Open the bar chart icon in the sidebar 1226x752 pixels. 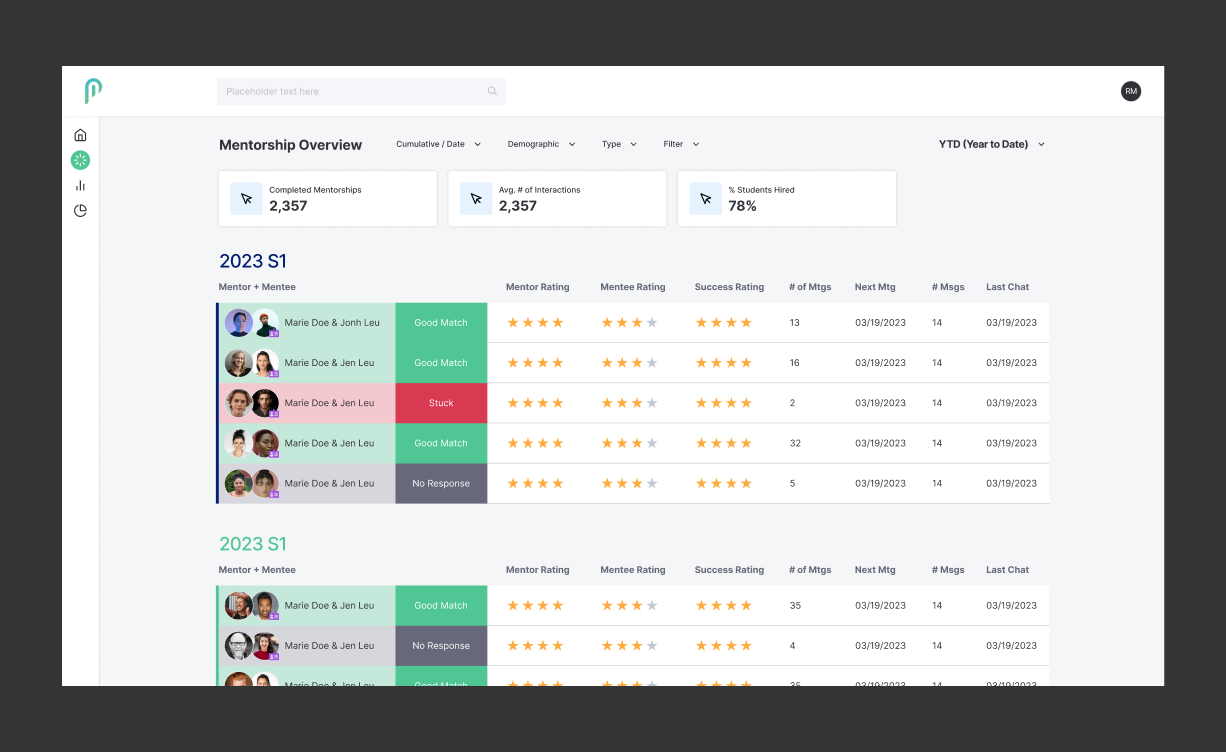80,185
